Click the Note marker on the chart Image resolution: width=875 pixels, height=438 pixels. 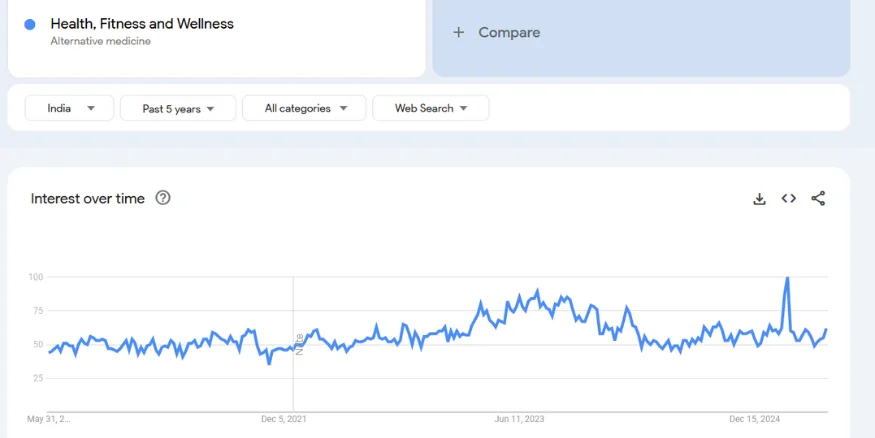pos(299,343)
